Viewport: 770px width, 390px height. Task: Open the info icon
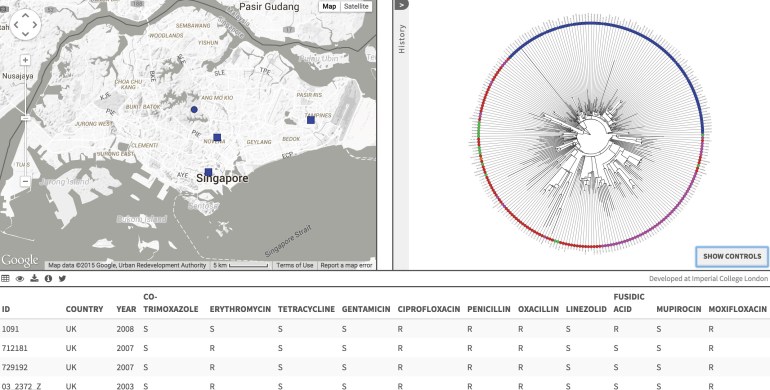(48, 279)
